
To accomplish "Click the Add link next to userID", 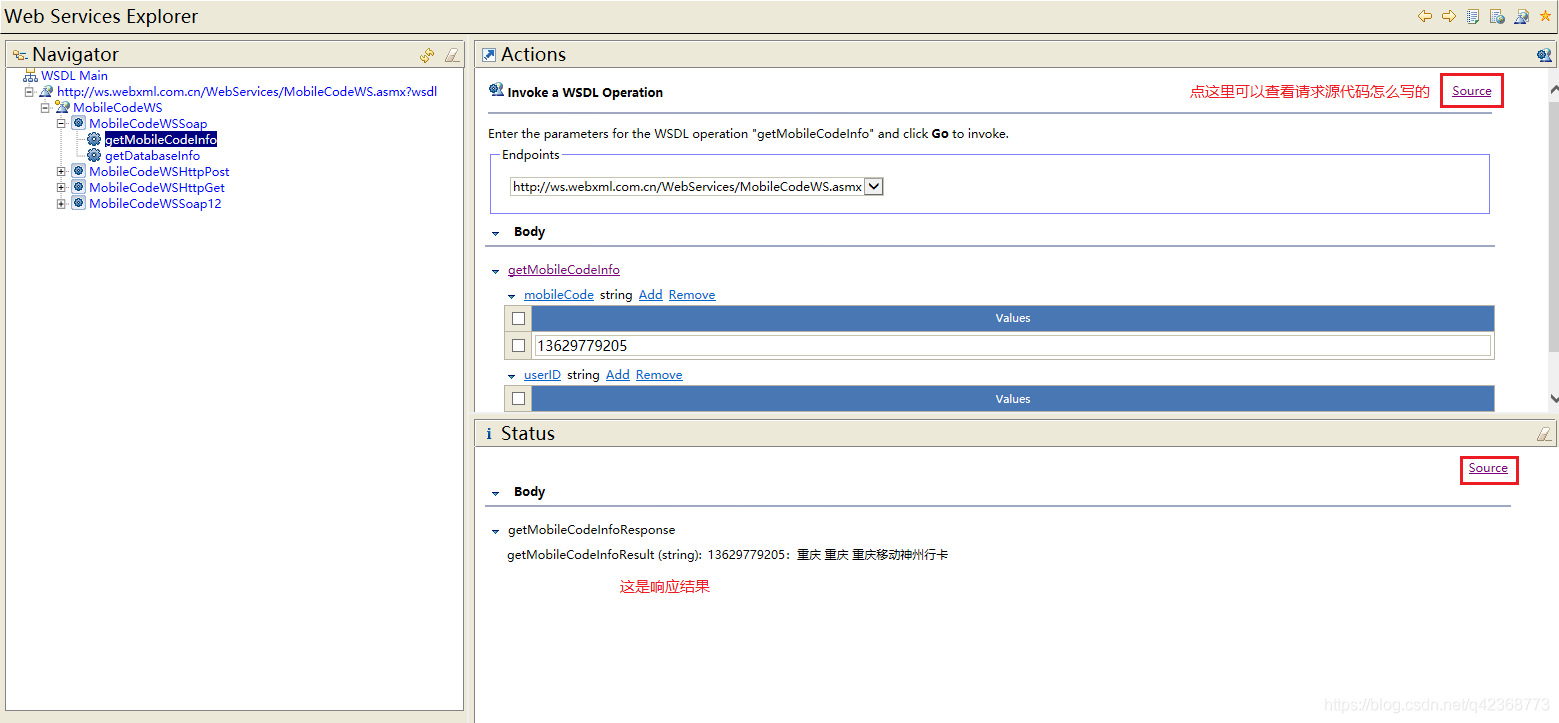I will [617, 374].
